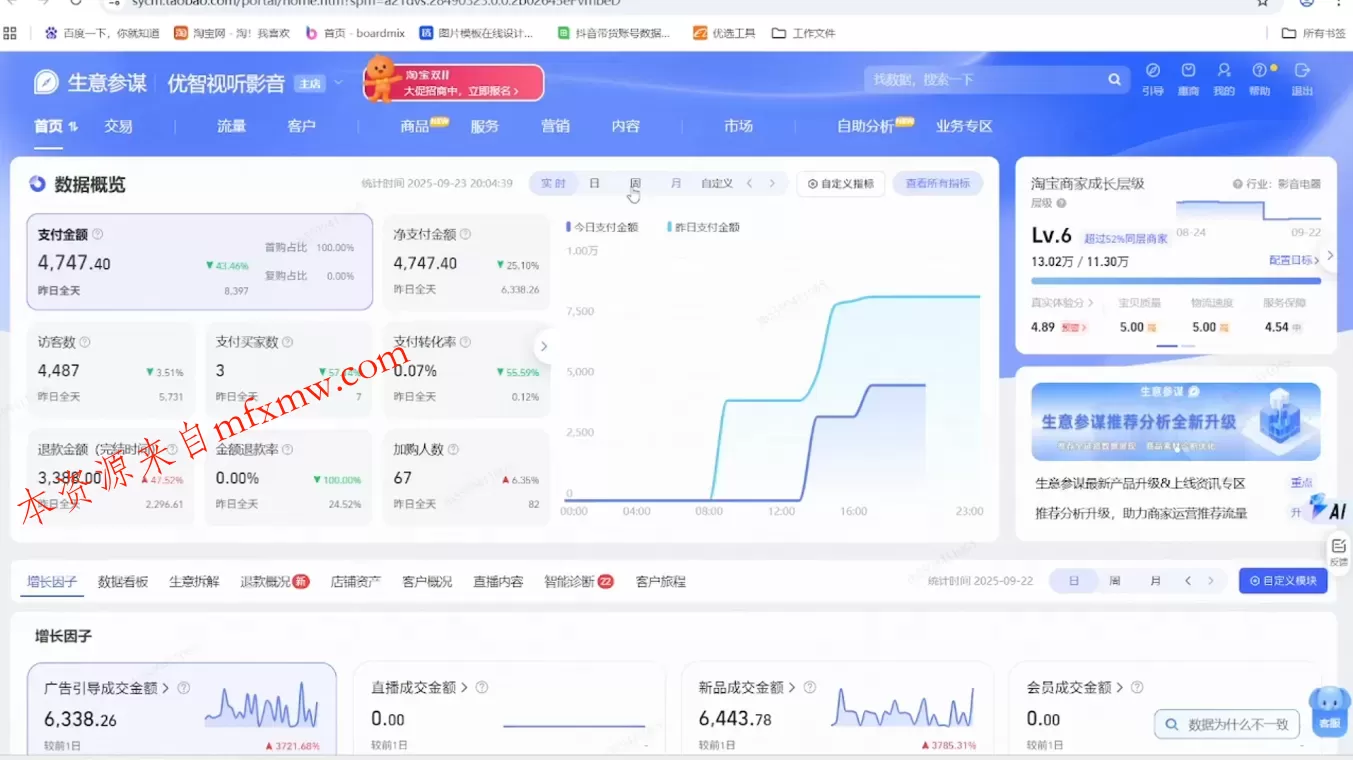This screenshot has width=1353, height=760.
Task: Expand 广告引导成交金额 details arrow
Action: tap(166, 688)
